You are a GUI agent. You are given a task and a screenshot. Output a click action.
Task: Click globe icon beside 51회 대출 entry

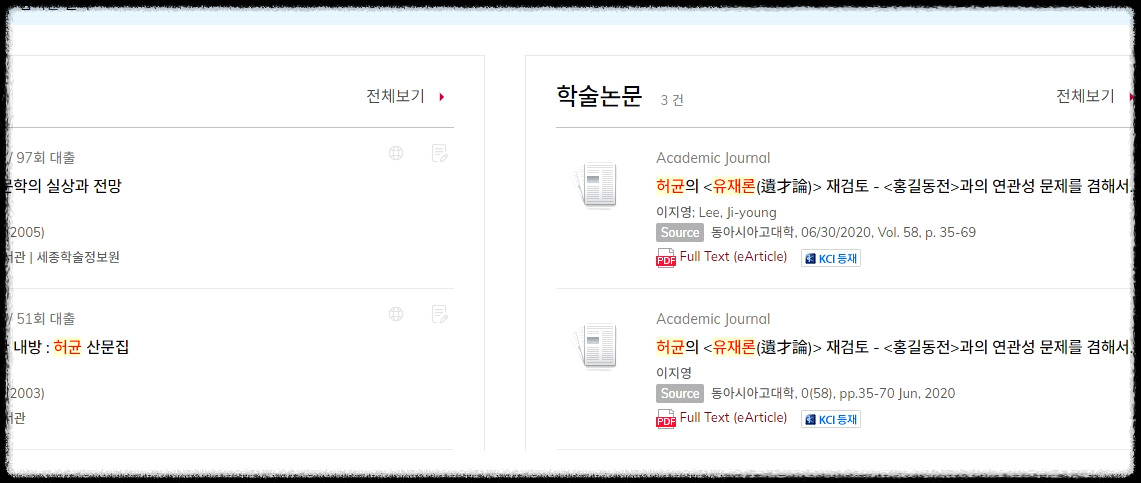coord(396,314)
